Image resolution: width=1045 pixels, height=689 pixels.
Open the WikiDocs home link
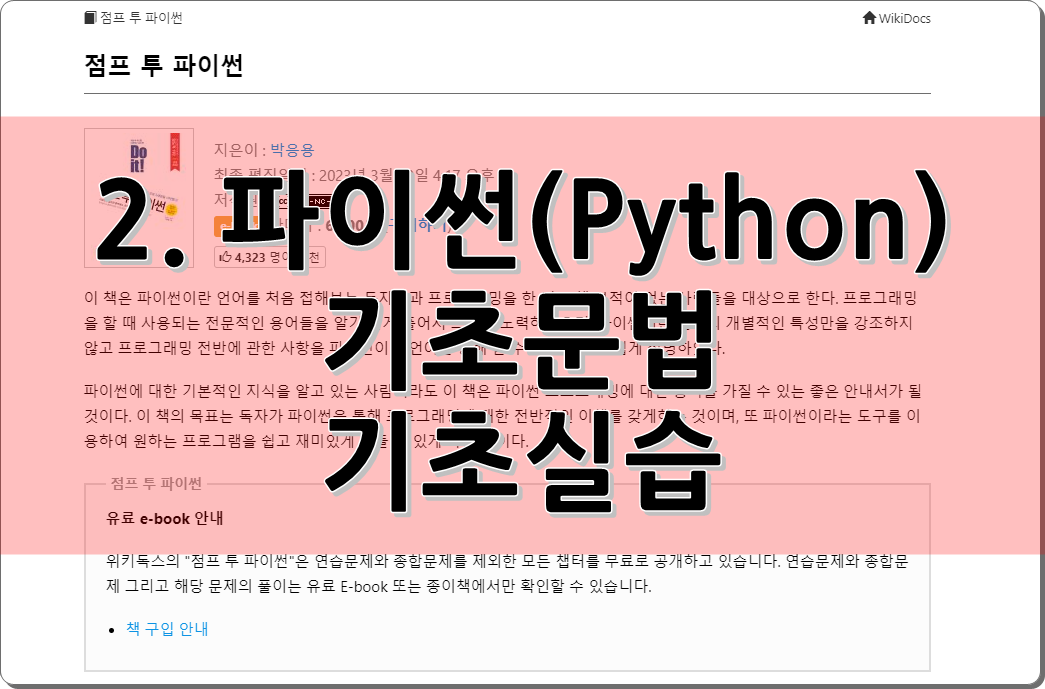(x=904, y=18)
